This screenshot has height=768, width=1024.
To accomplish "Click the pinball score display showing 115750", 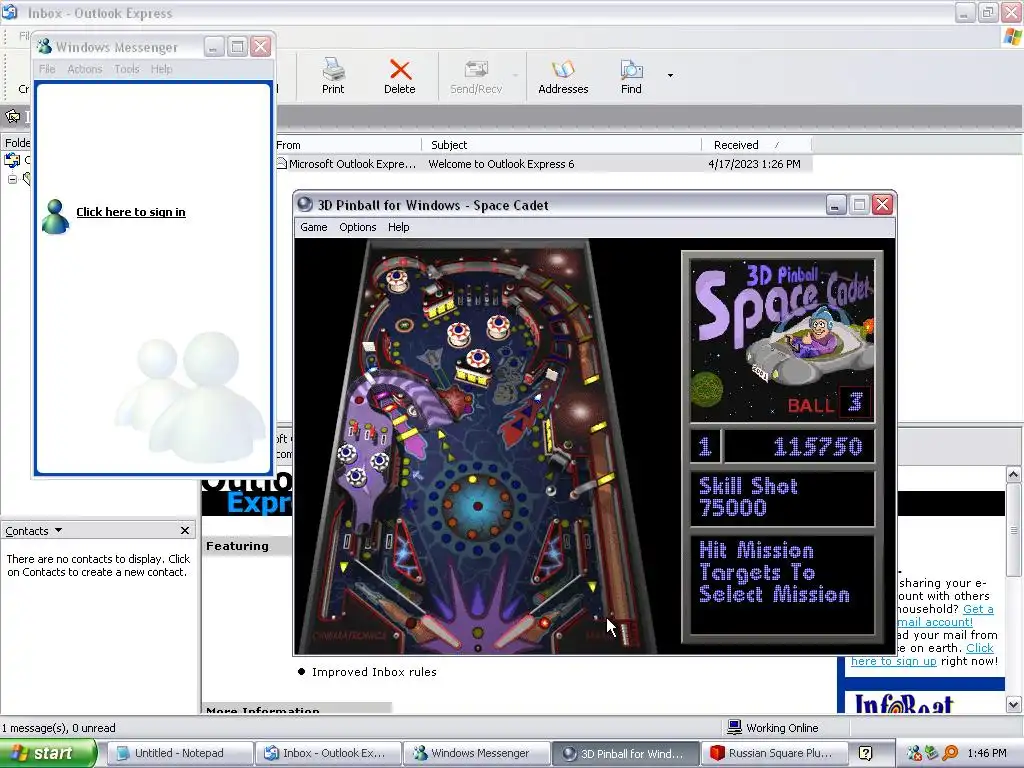I will [x=799, y=446].
